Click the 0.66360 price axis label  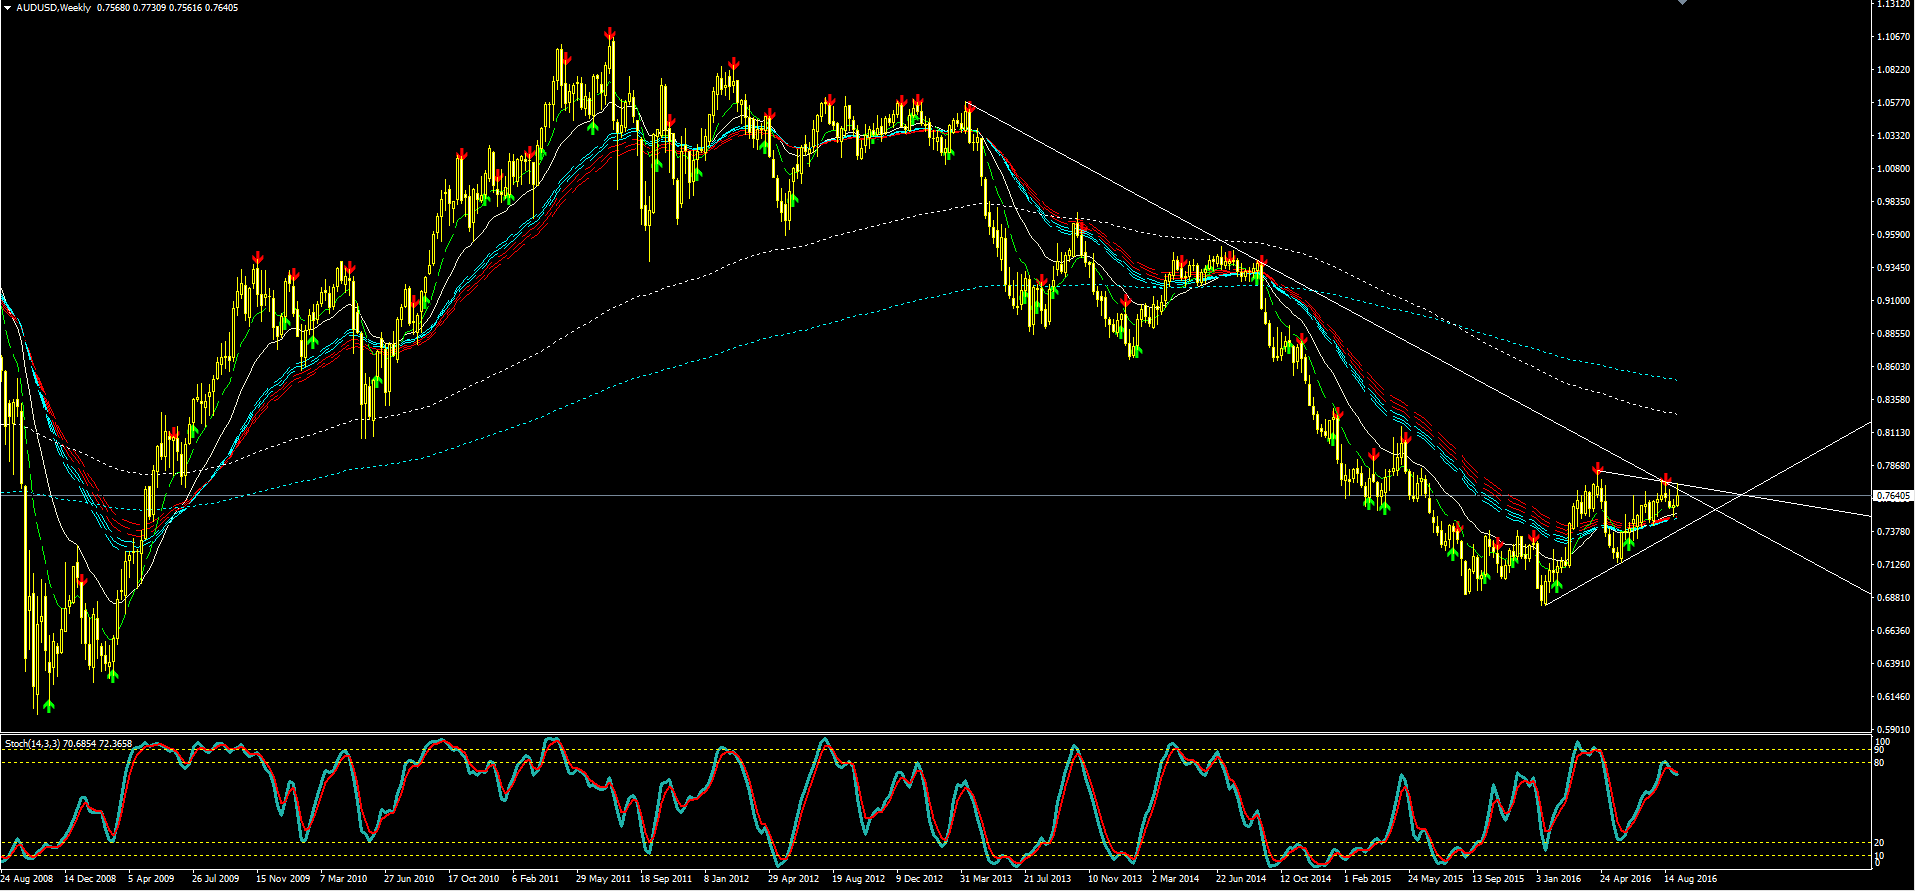(x=1894, y=631)
